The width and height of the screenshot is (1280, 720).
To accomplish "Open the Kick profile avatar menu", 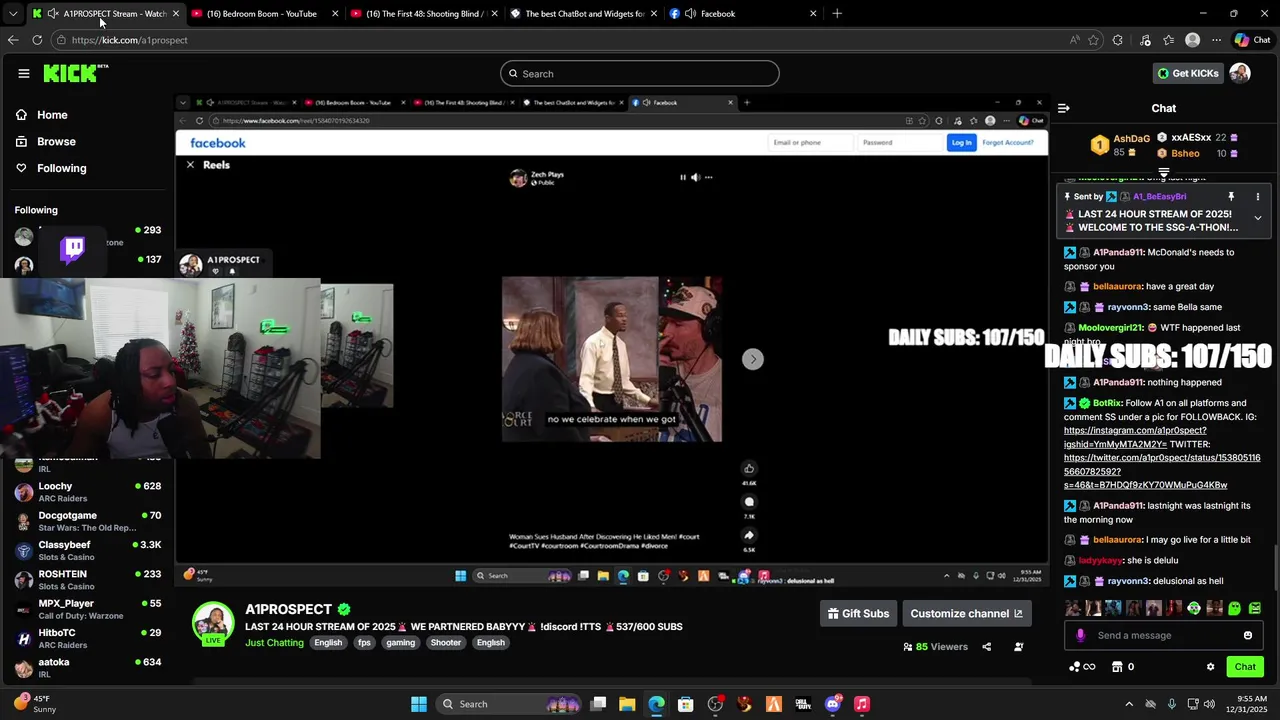I will coord(1240,73).
